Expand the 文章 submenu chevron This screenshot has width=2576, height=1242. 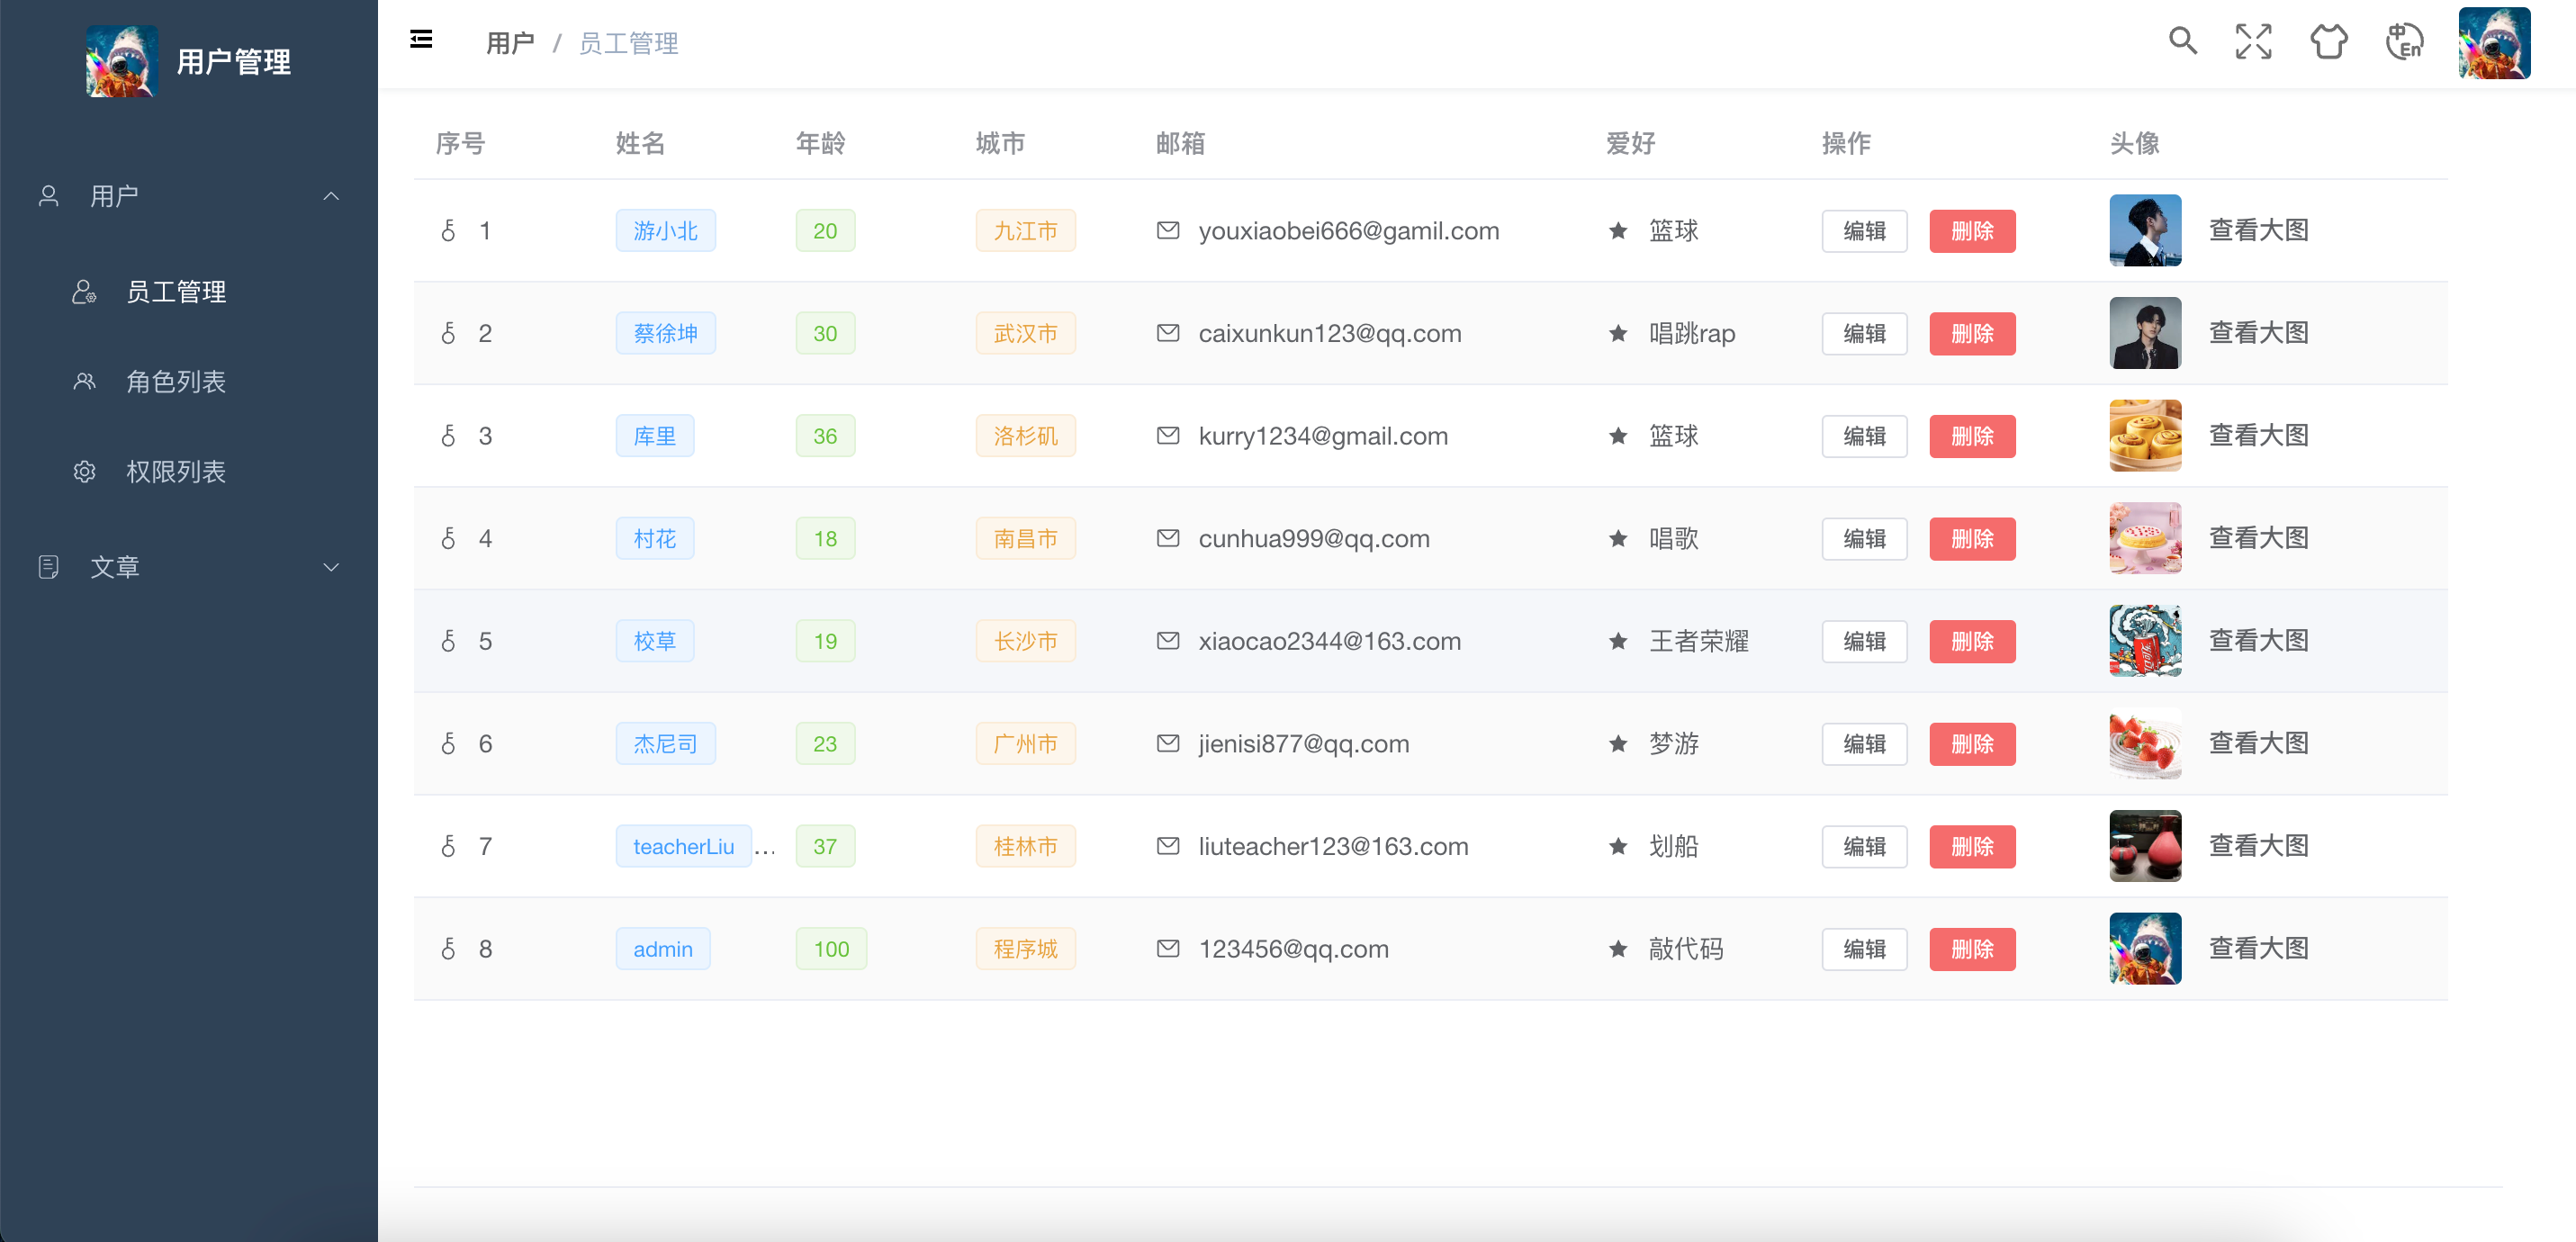tap(331, 567)
